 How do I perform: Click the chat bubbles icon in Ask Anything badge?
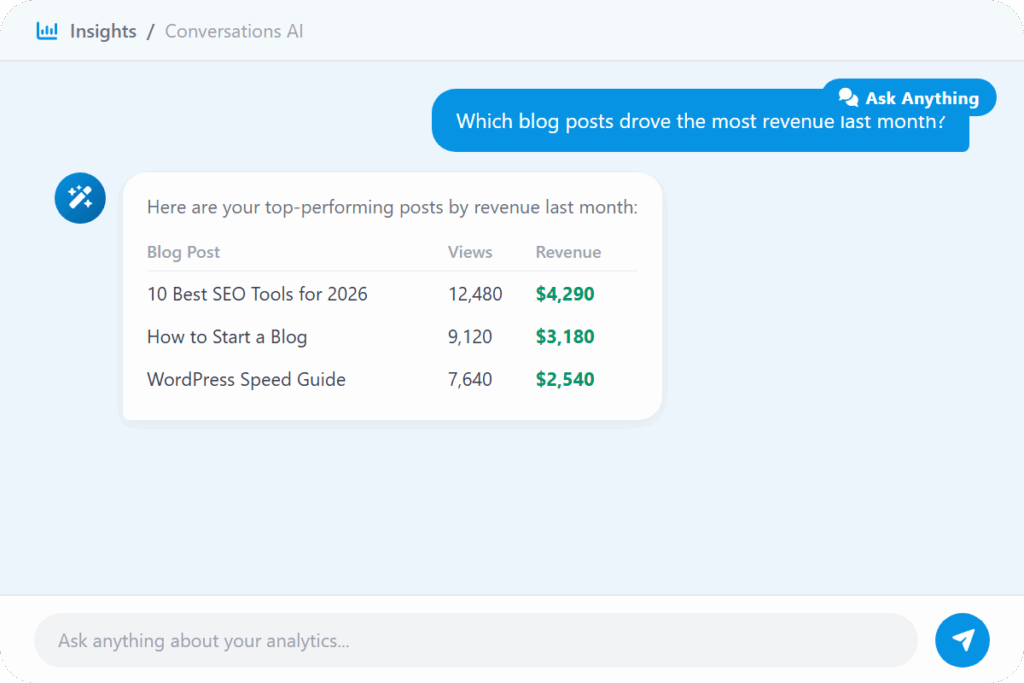click(x=848, y=98)
